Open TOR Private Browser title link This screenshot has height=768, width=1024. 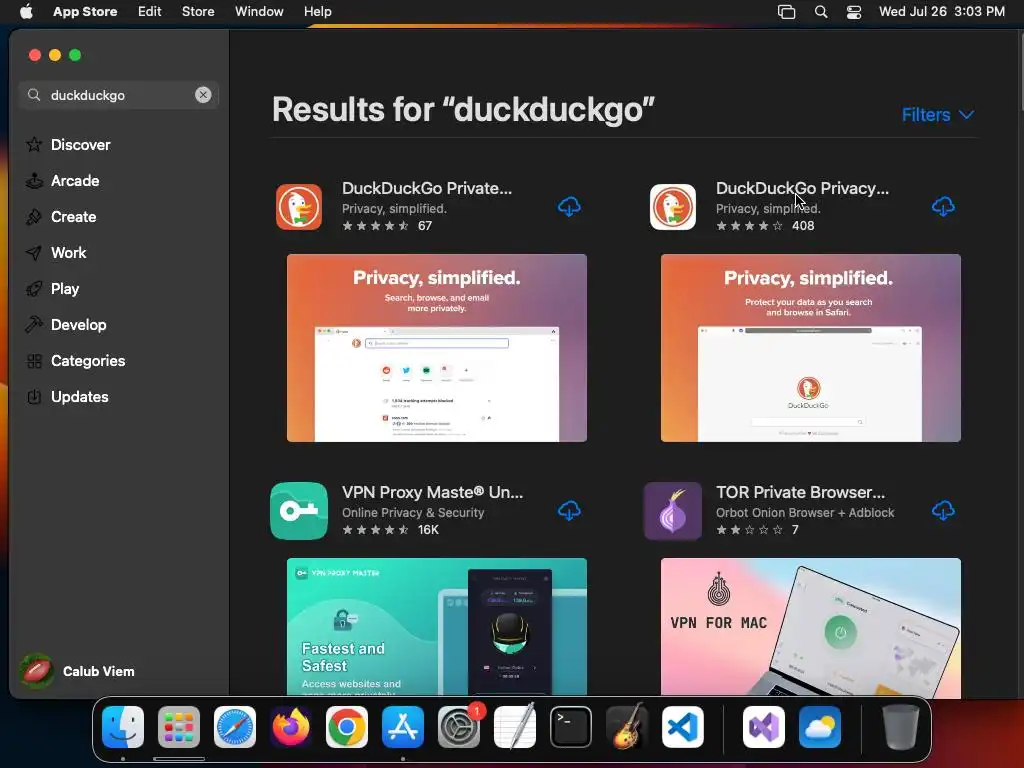pos(800,492)
